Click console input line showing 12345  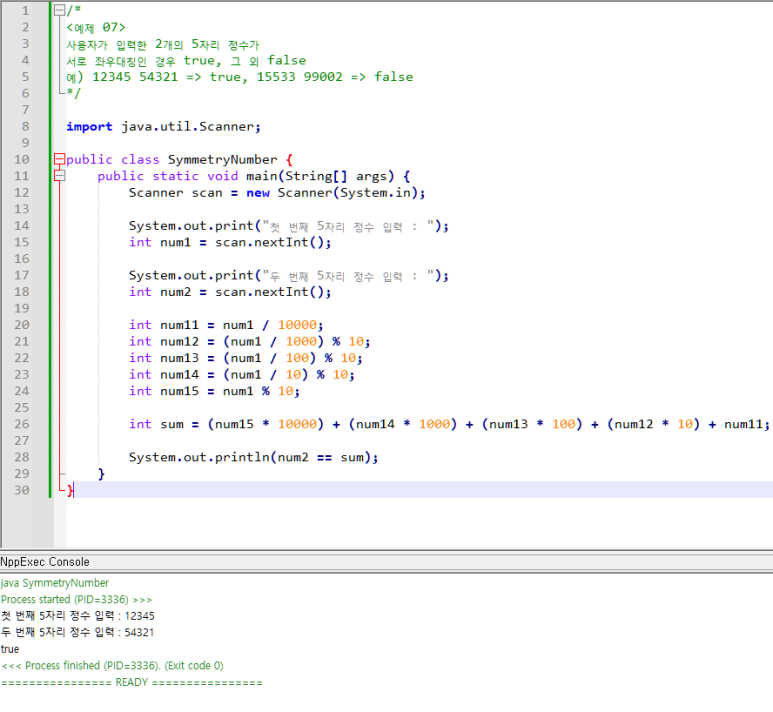point(77,616)
